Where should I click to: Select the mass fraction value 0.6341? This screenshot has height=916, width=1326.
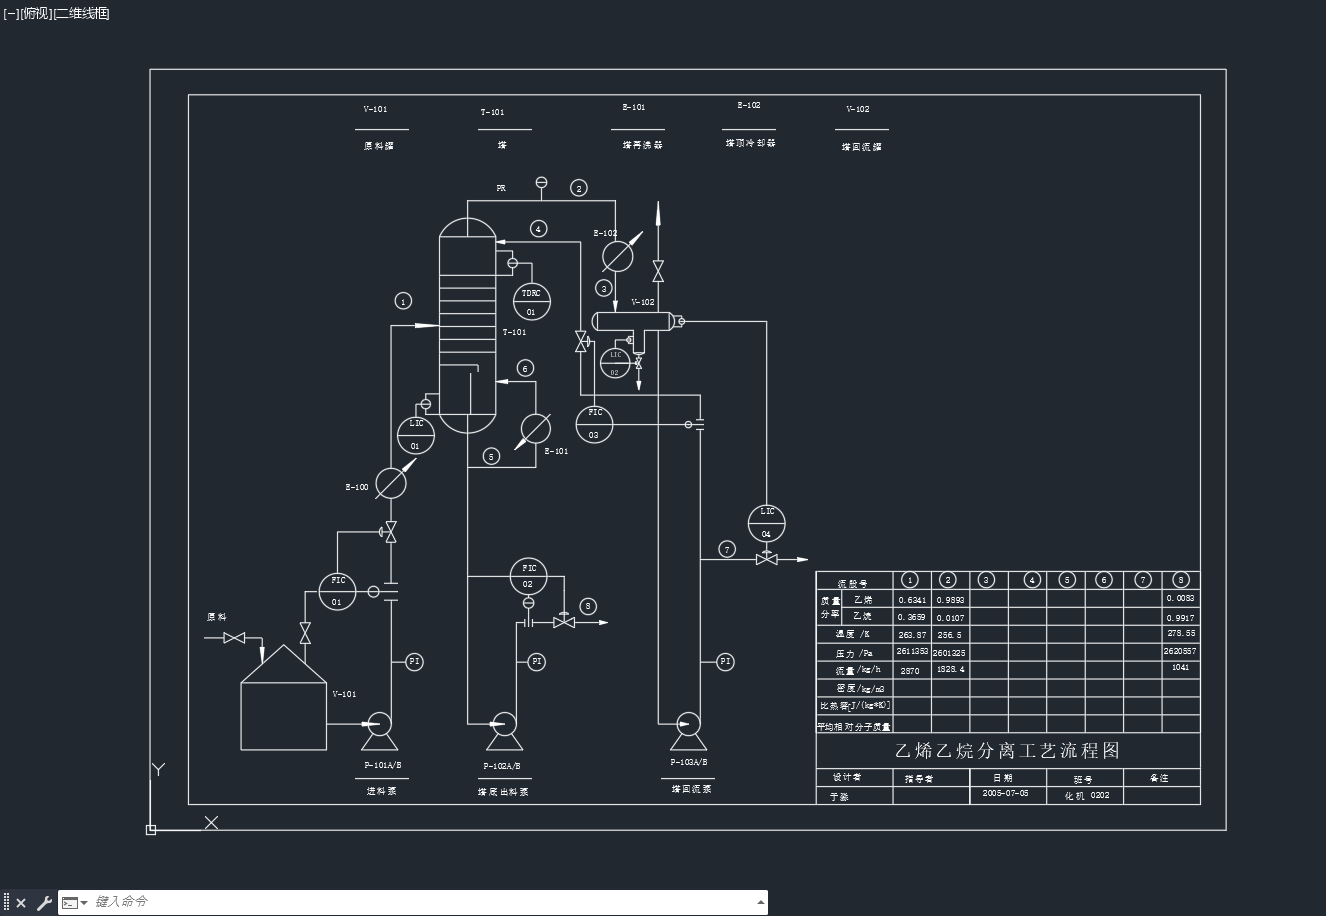pos(912,600)
